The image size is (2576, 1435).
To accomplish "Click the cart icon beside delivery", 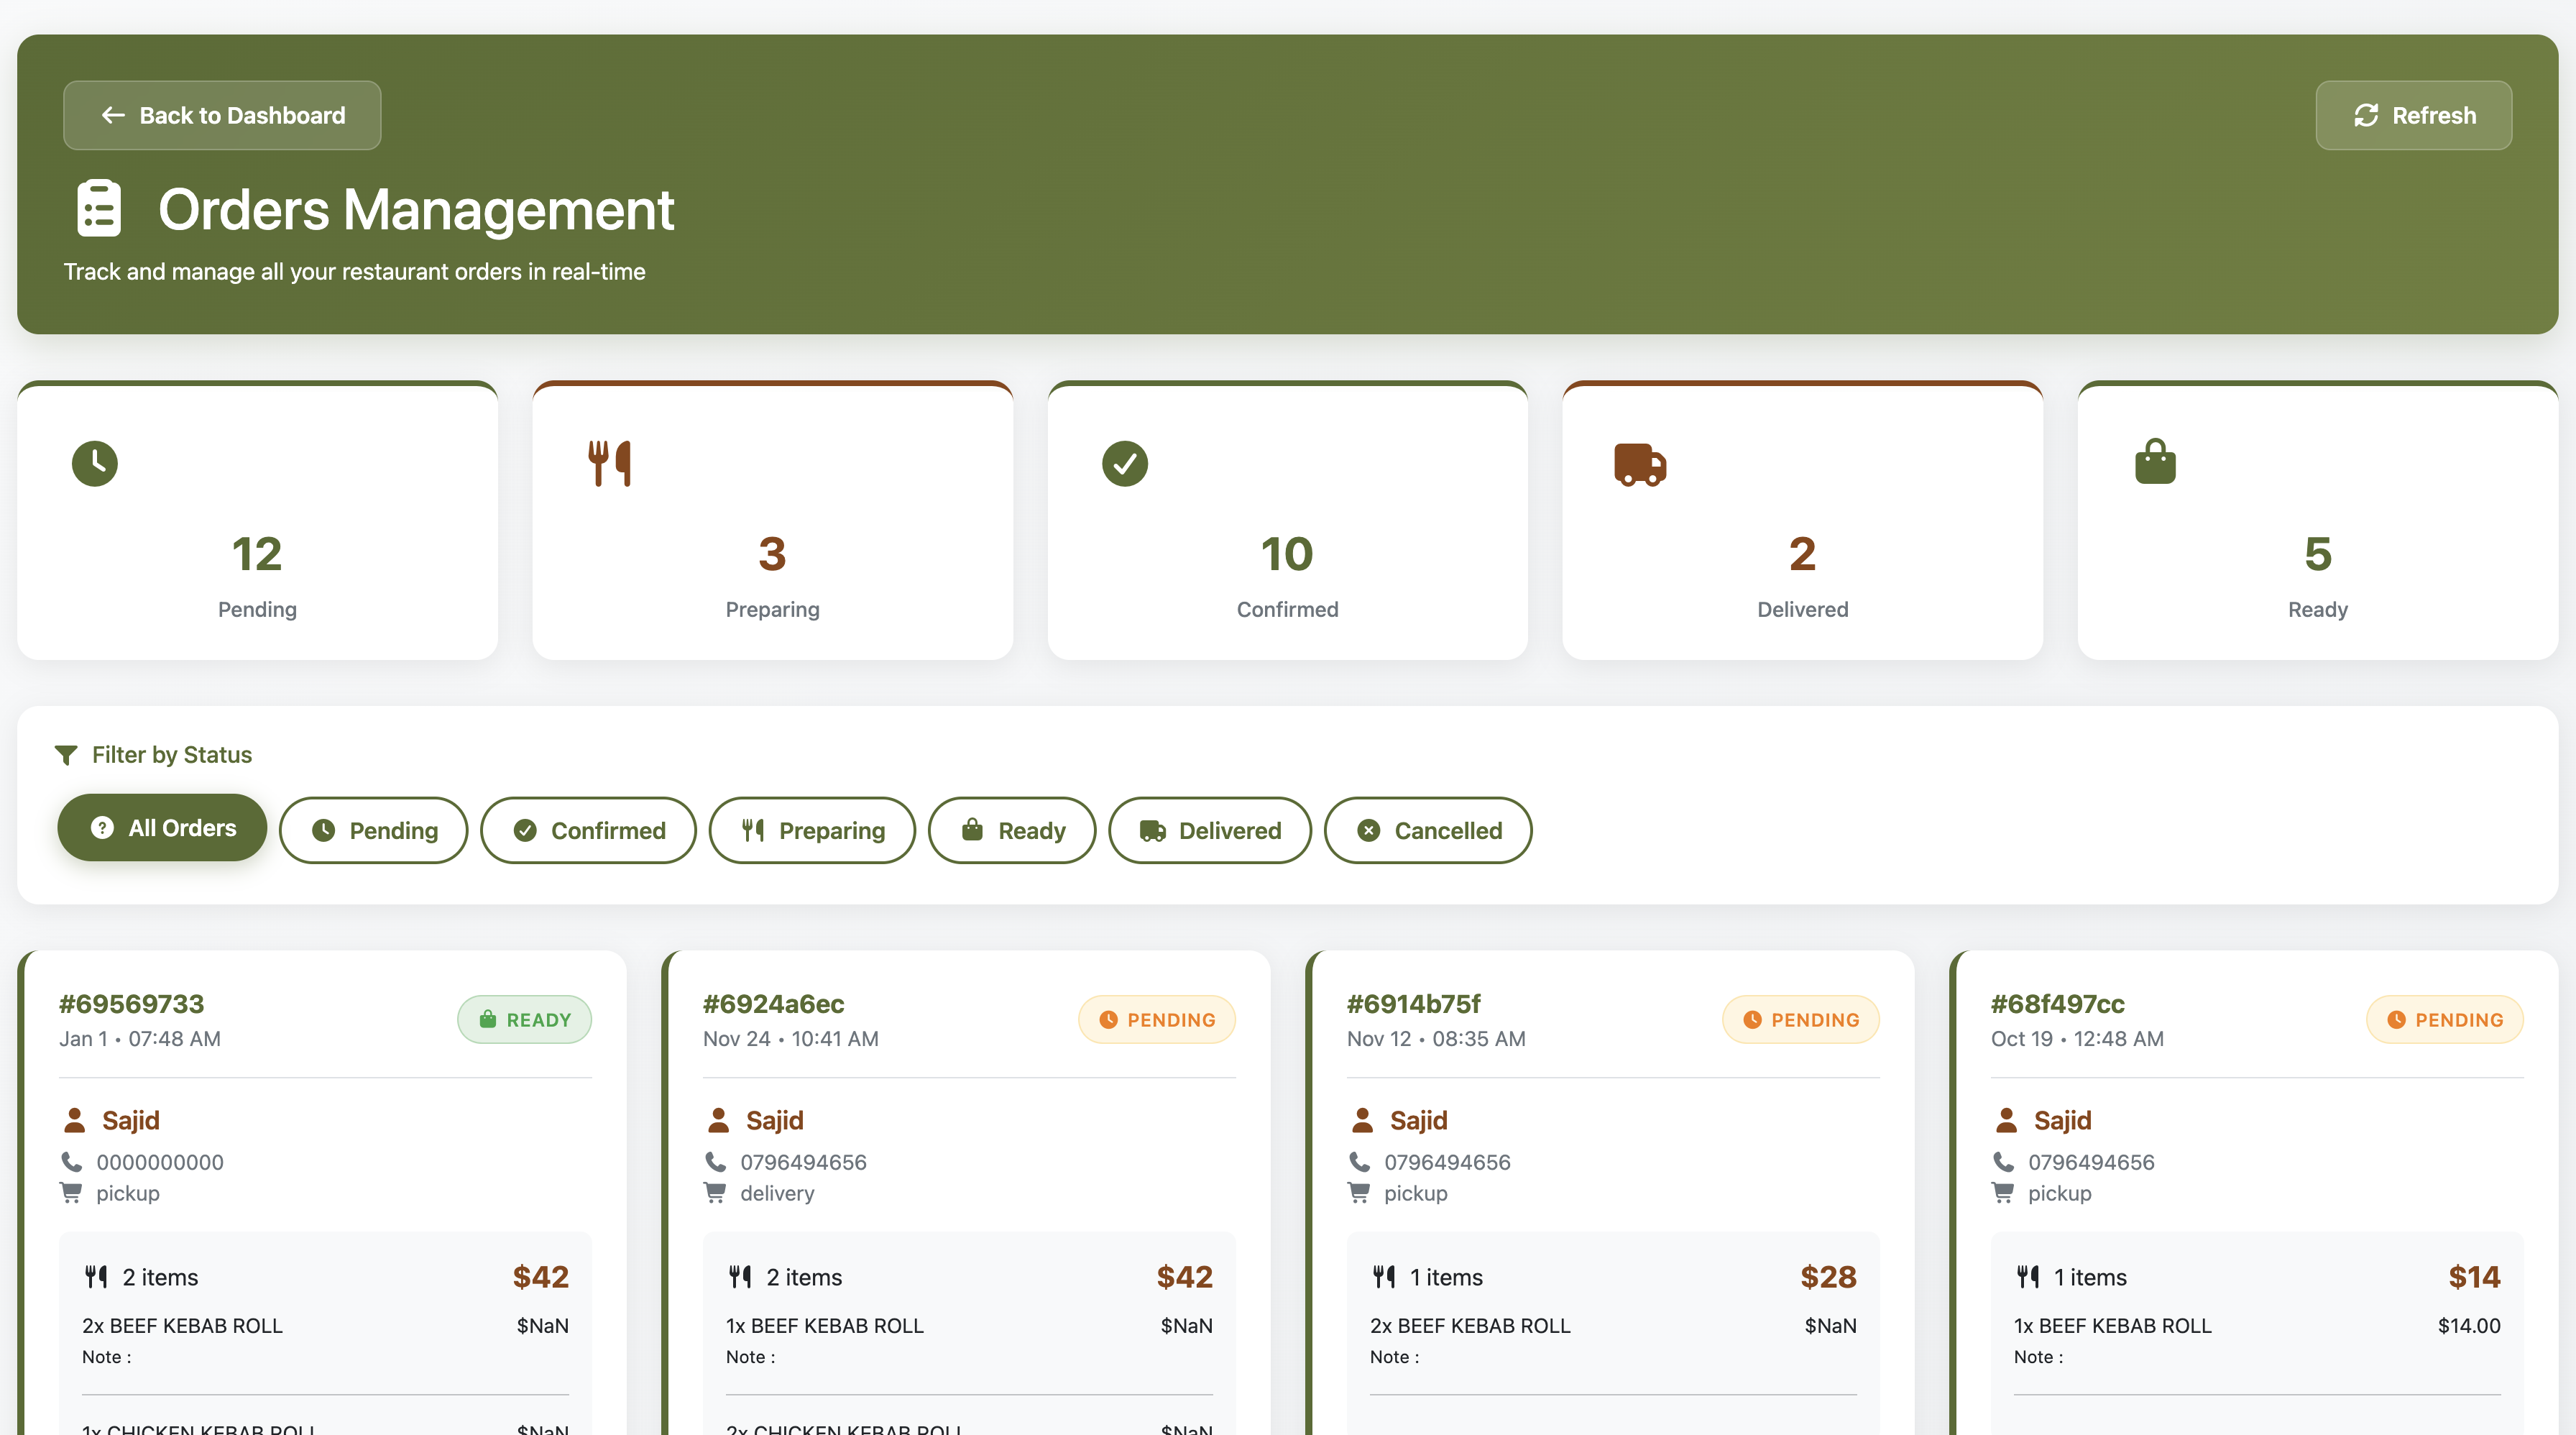I will point(715,1193).
